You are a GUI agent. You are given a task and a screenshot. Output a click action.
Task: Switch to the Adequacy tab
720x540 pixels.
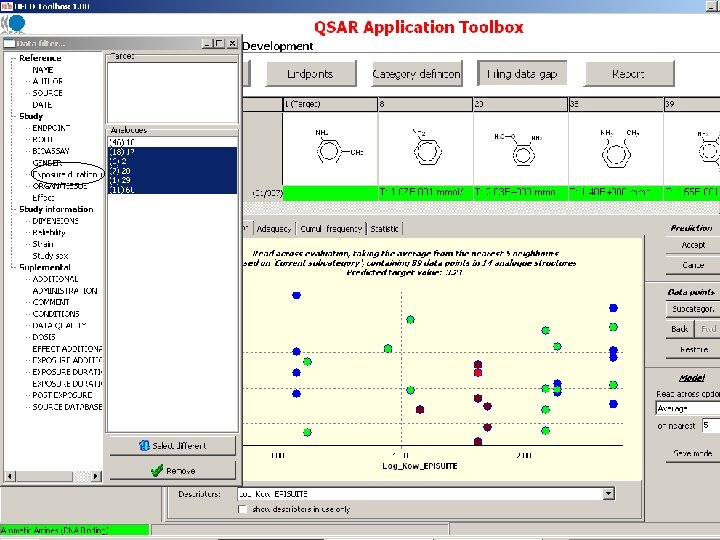coord(274,229)
